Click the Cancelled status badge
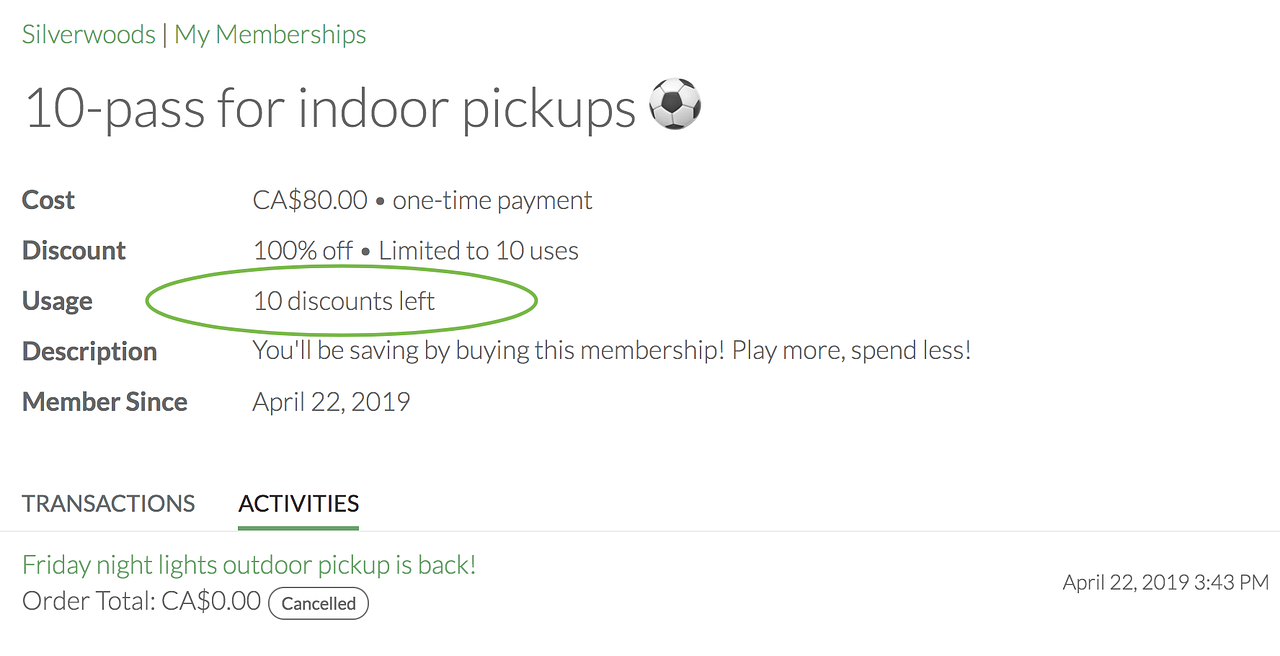The height and width of the screenshot is (656, 1280). pos(318,603)
